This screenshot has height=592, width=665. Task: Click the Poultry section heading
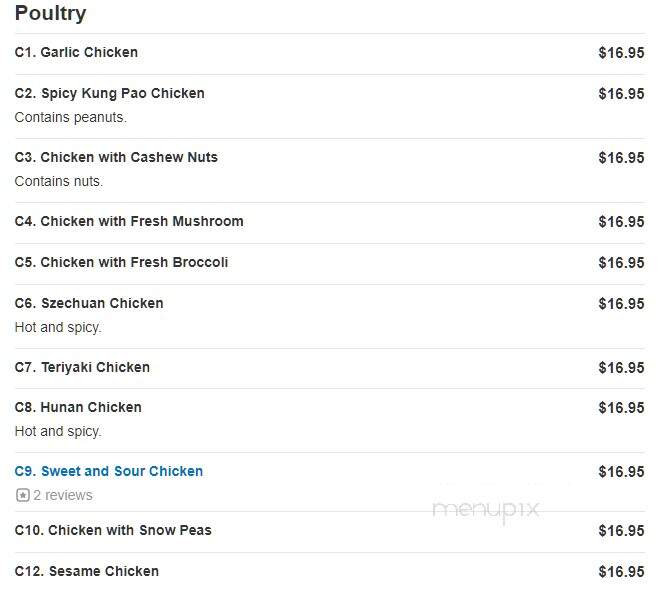tap(50, 14)
